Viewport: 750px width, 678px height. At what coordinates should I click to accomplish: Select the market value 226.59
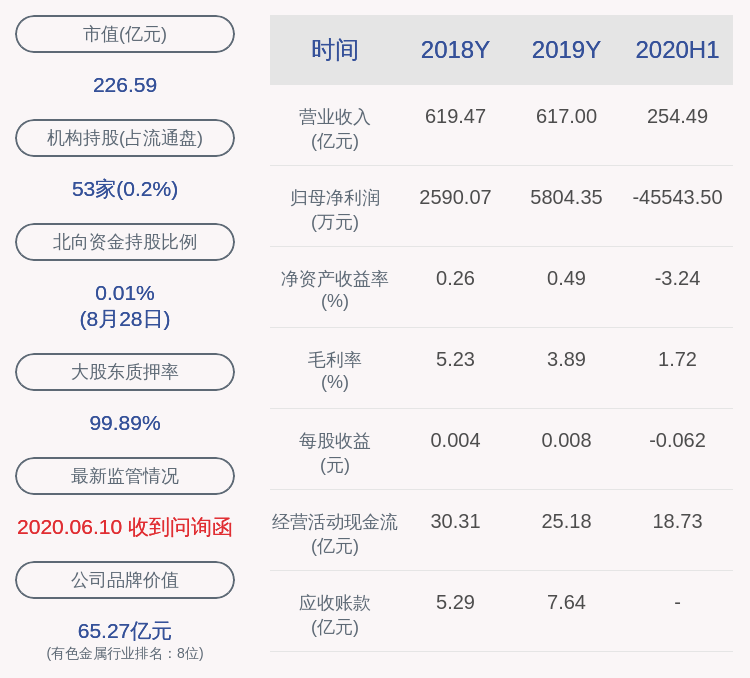(x=125, y=86)
